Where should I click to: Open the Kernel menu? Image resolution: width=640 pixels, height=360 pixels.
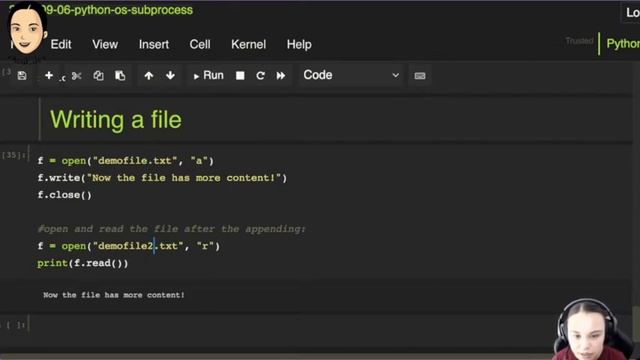(249, 44)
